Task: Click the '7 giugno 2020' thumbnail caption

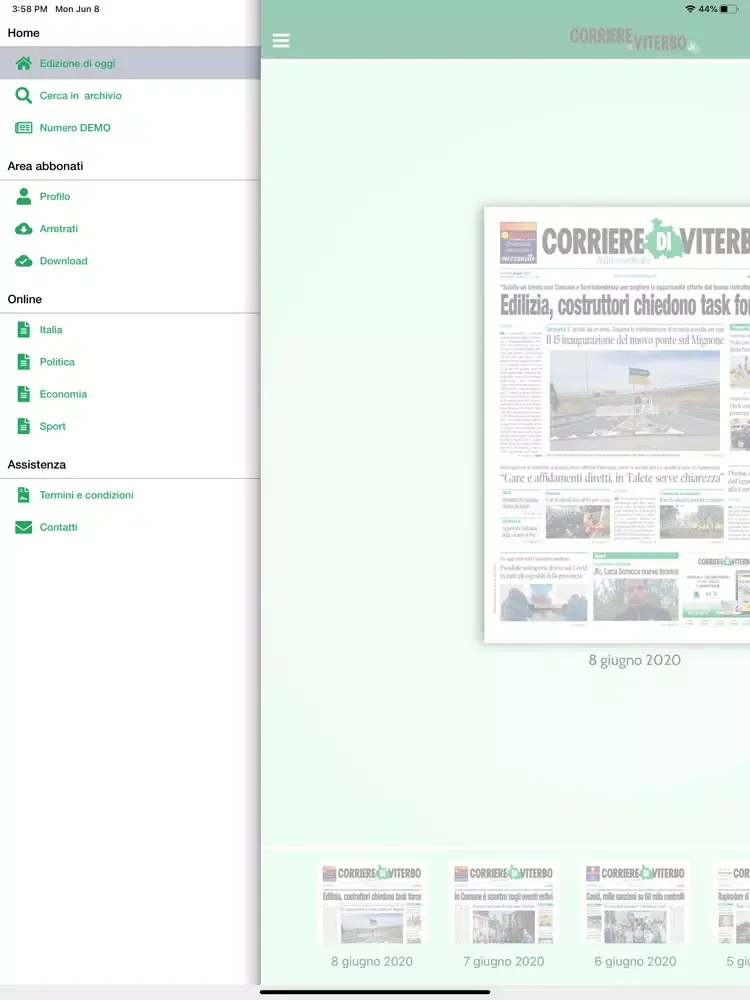Action: 504,962
